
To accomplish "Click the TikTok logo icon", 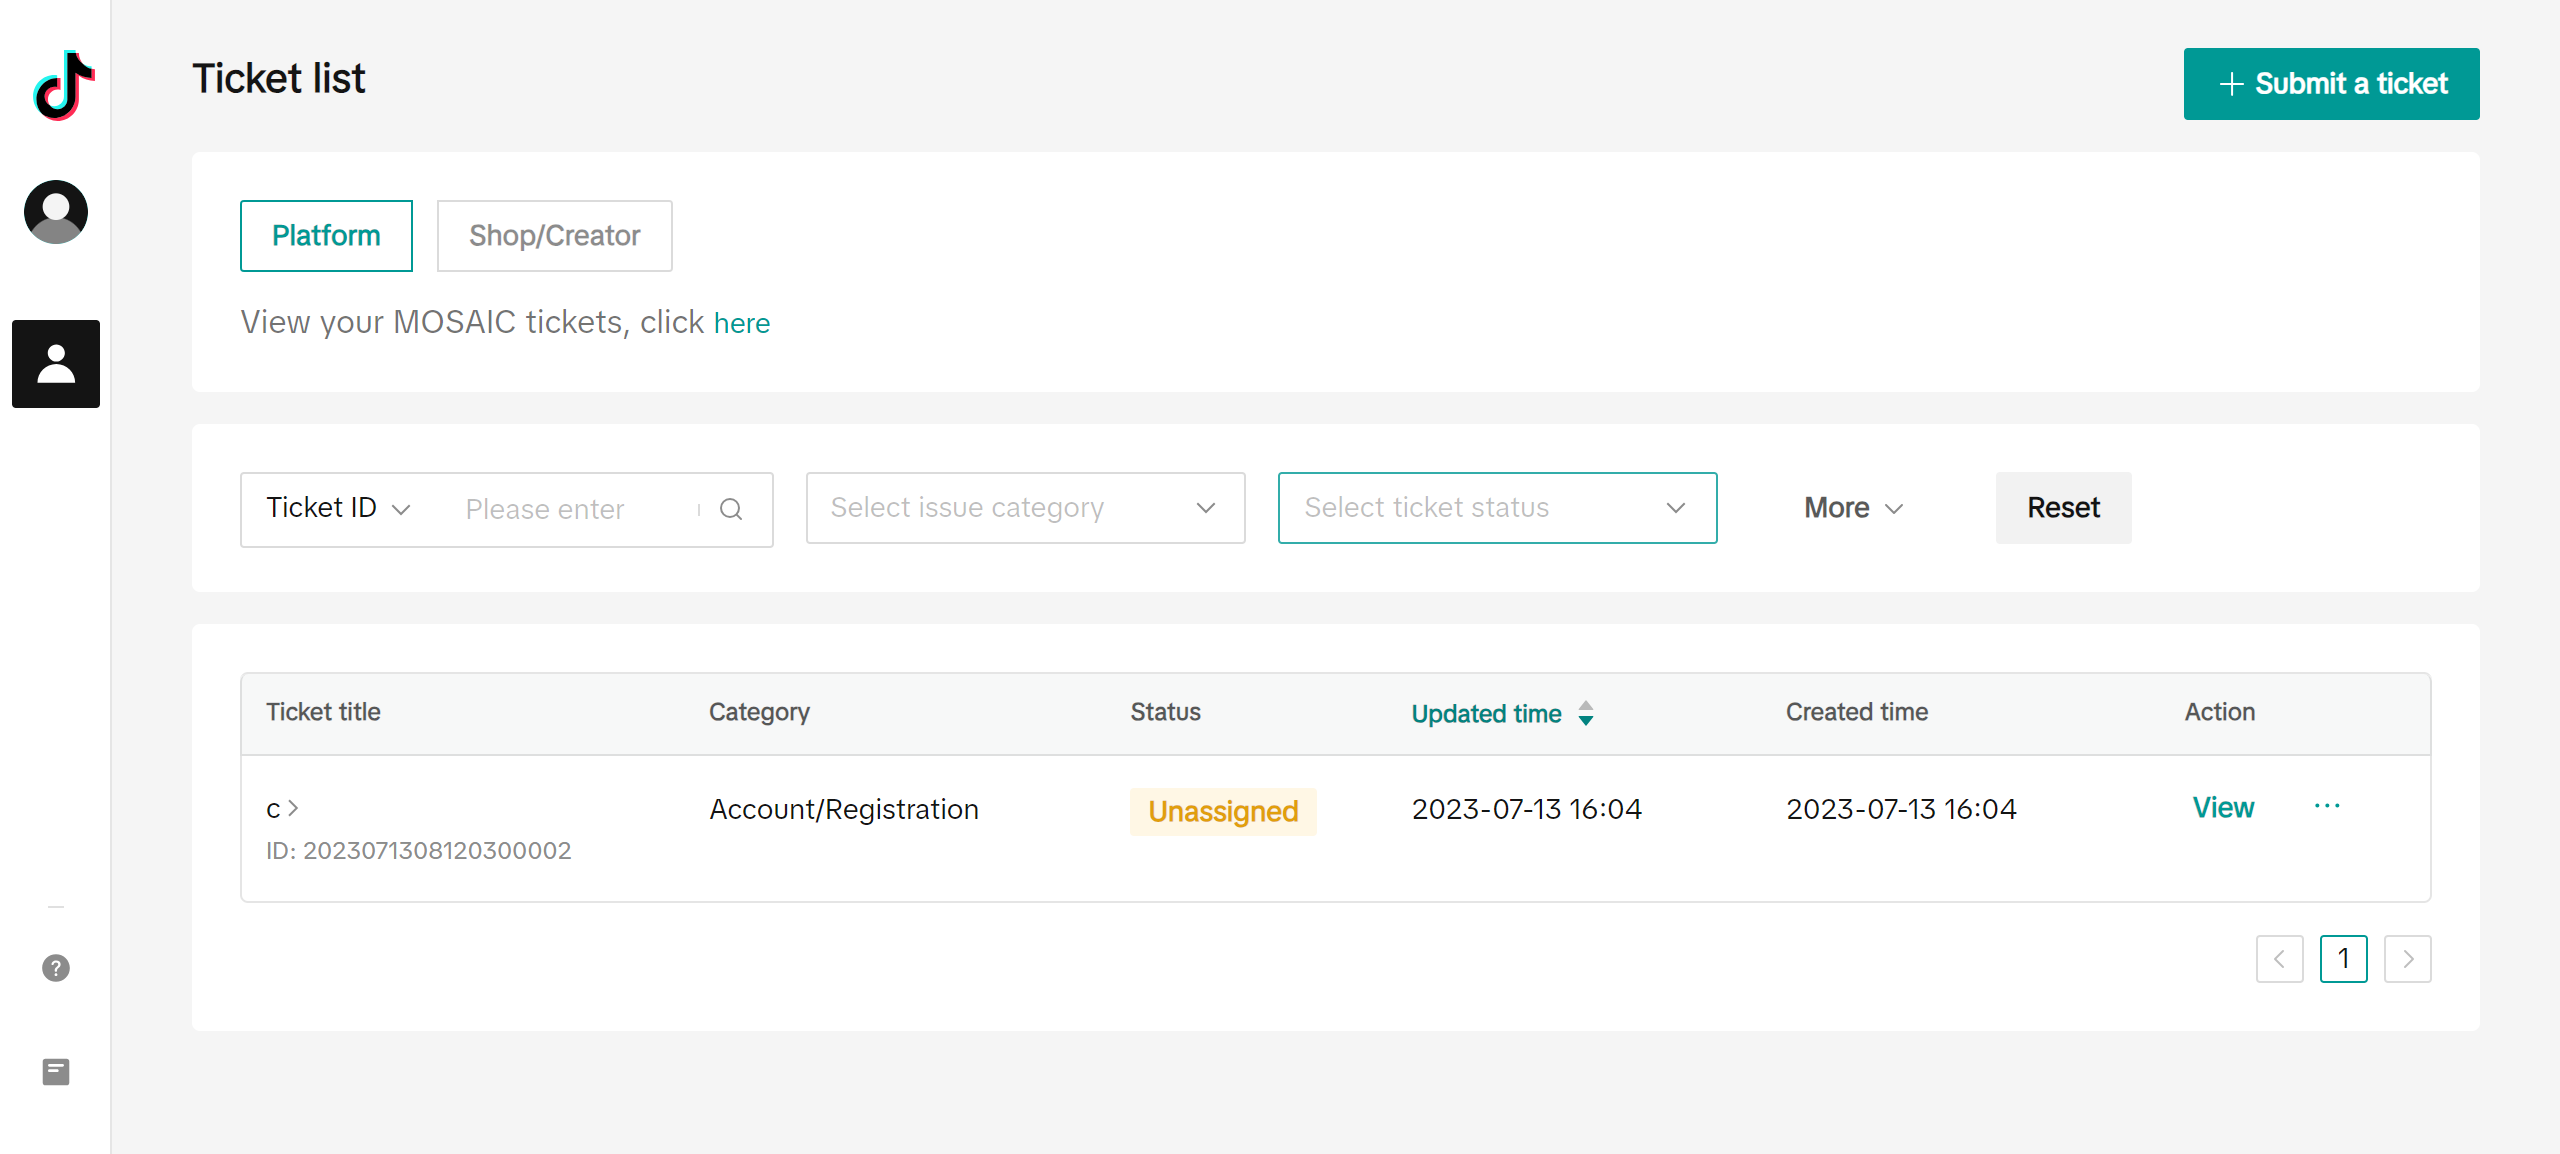I will click(64, 85).
